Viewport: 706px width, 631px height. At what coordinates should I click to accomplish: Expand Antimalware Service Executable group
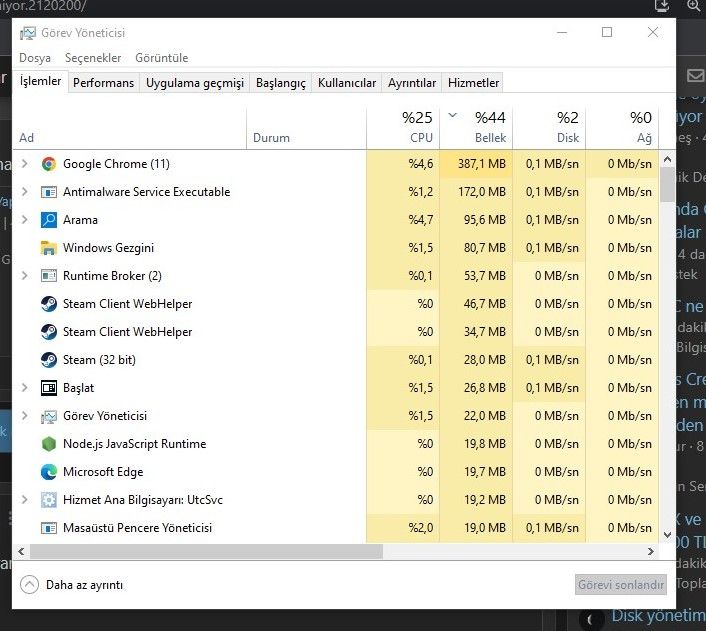(25, 192)
